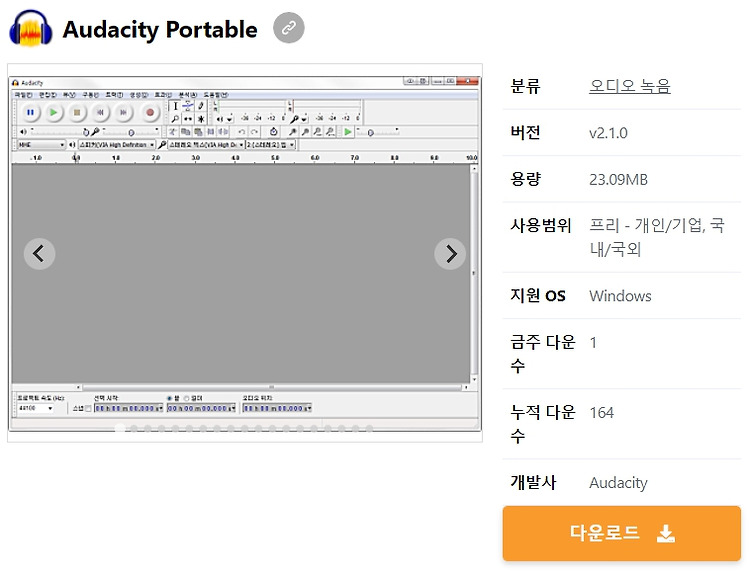The height and width of the screenshot is (575, 750).
Task: Open the audio position time format arrow
Action: pos(309,409)
